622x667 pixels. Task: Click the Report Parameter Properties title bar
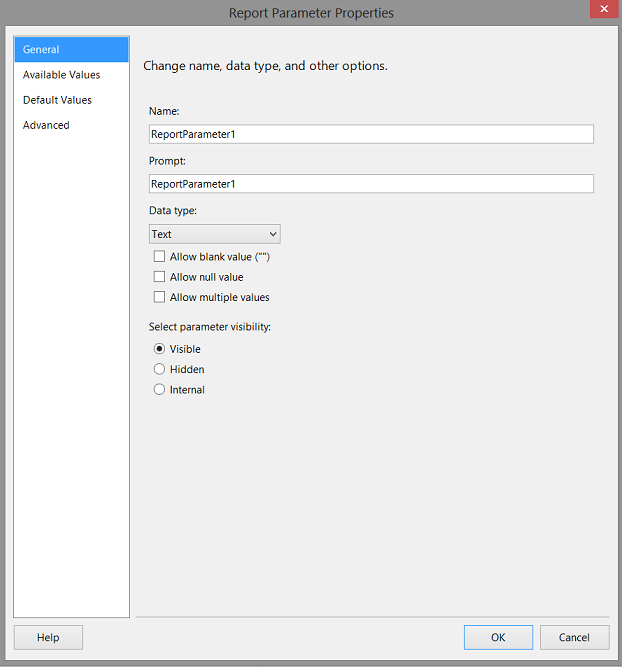pyautogui.click(x=311, y=13)
